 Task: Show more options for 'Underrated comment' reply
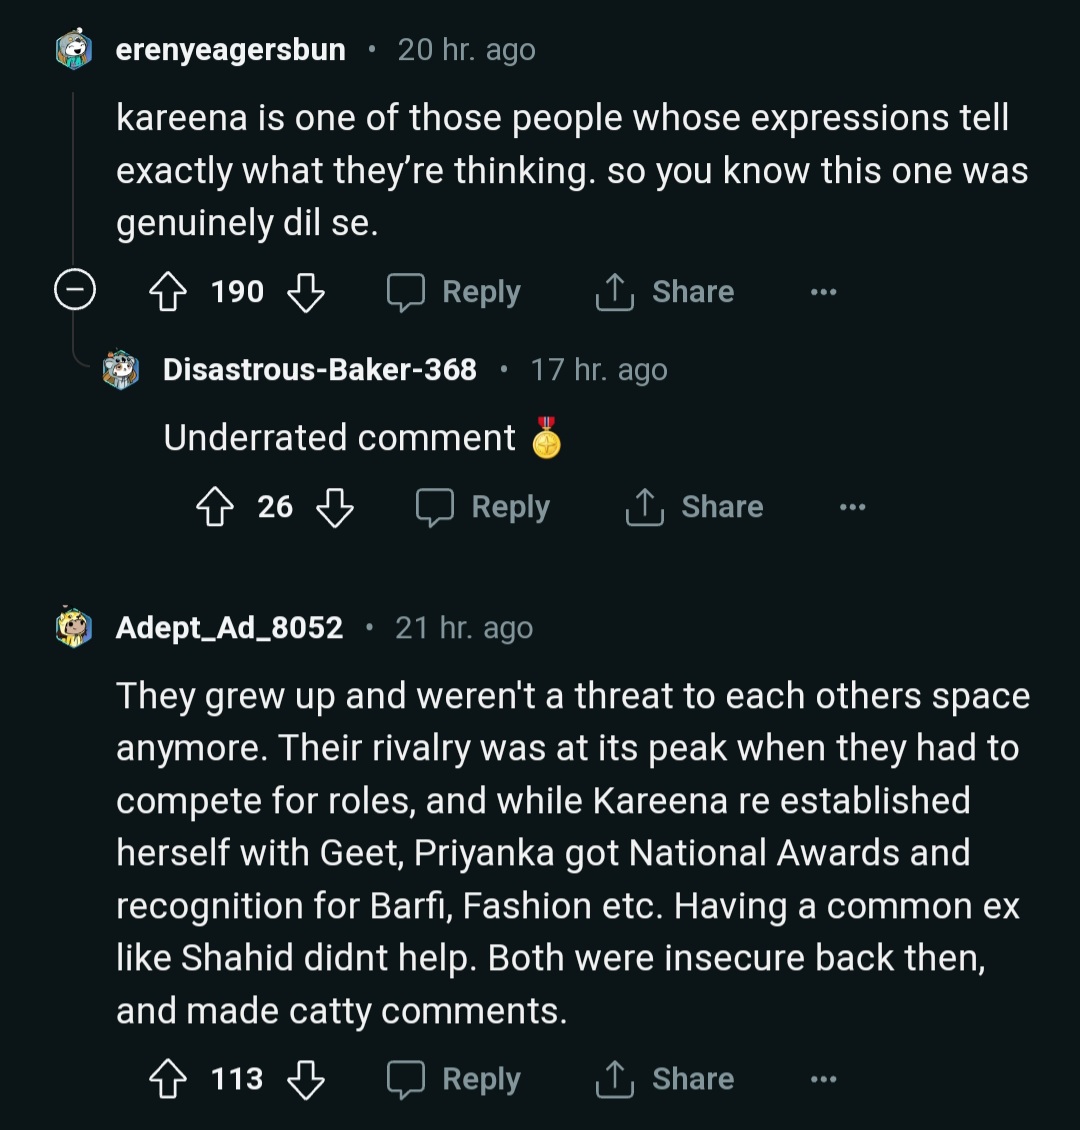pyautogui.click(x=852, y=507)
